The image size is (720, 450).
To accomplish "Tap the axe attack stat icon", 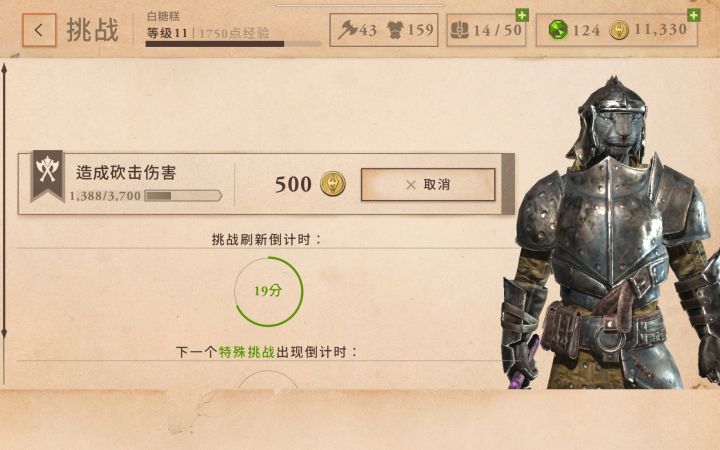I will pos(348,30).
